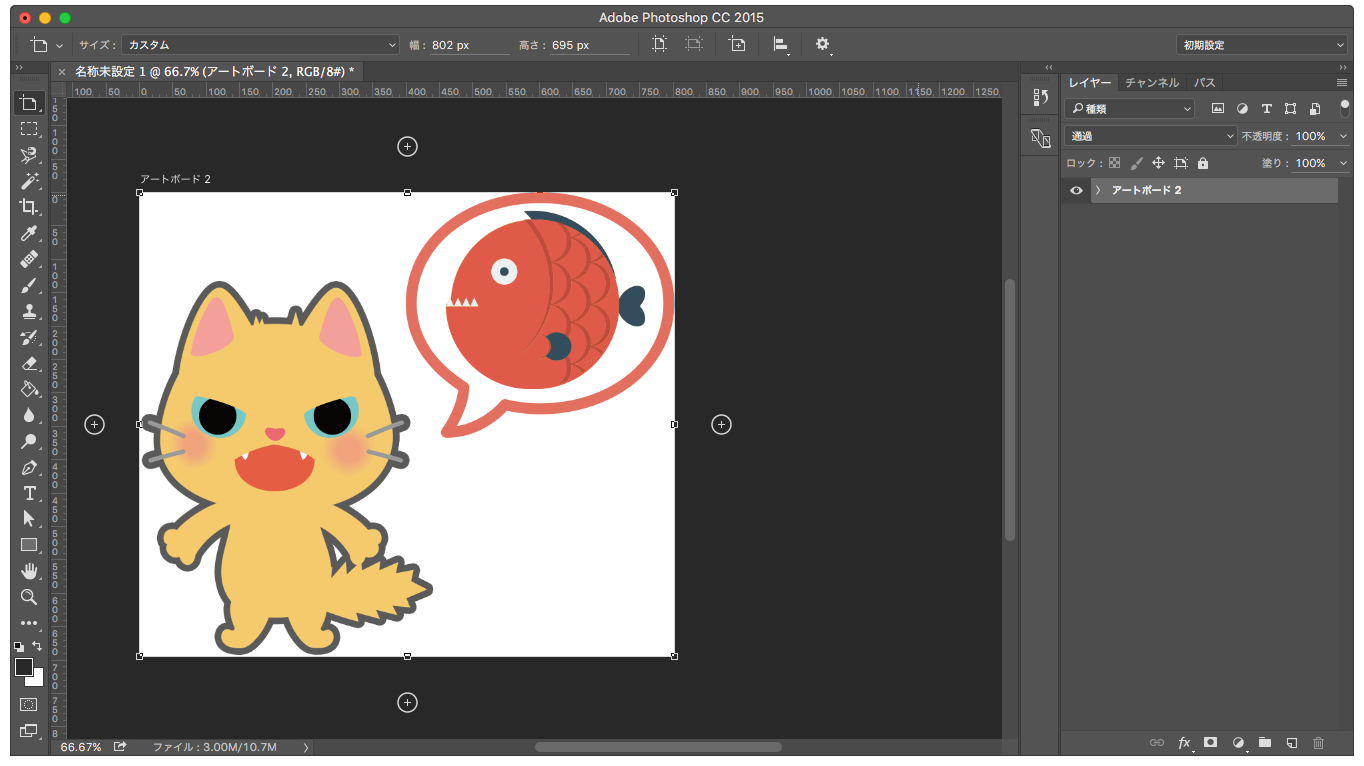Toggle the lock all layer icon
Image resolution: width=1364 pixels, height=766 pixels.
[x=1203, y=163]
